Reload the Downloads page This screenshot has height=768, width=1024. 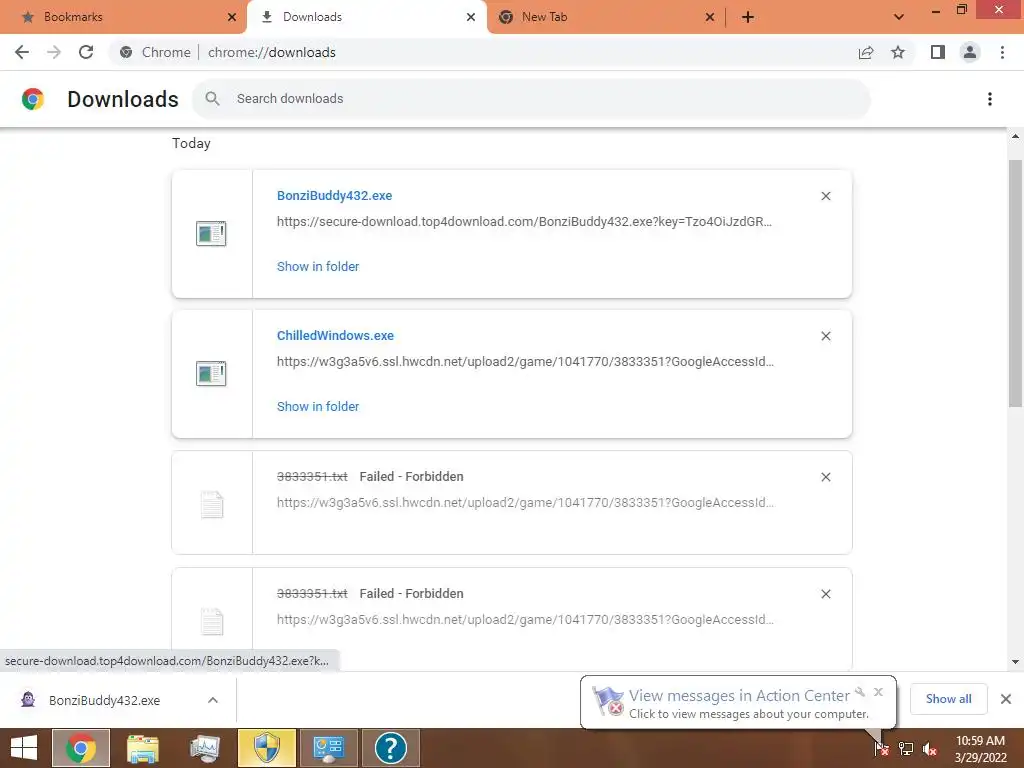[x=86, y=52]
